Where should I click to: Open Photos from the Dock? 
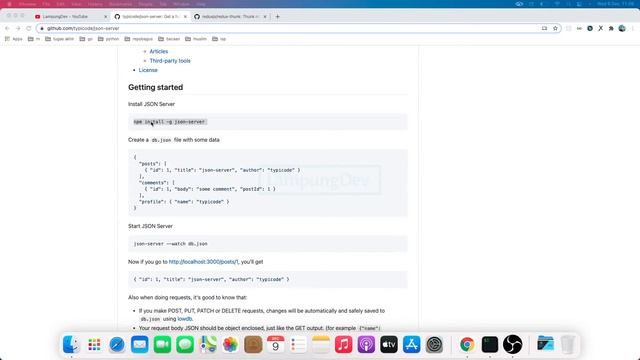pyautogui.click(x=230, y=344)
